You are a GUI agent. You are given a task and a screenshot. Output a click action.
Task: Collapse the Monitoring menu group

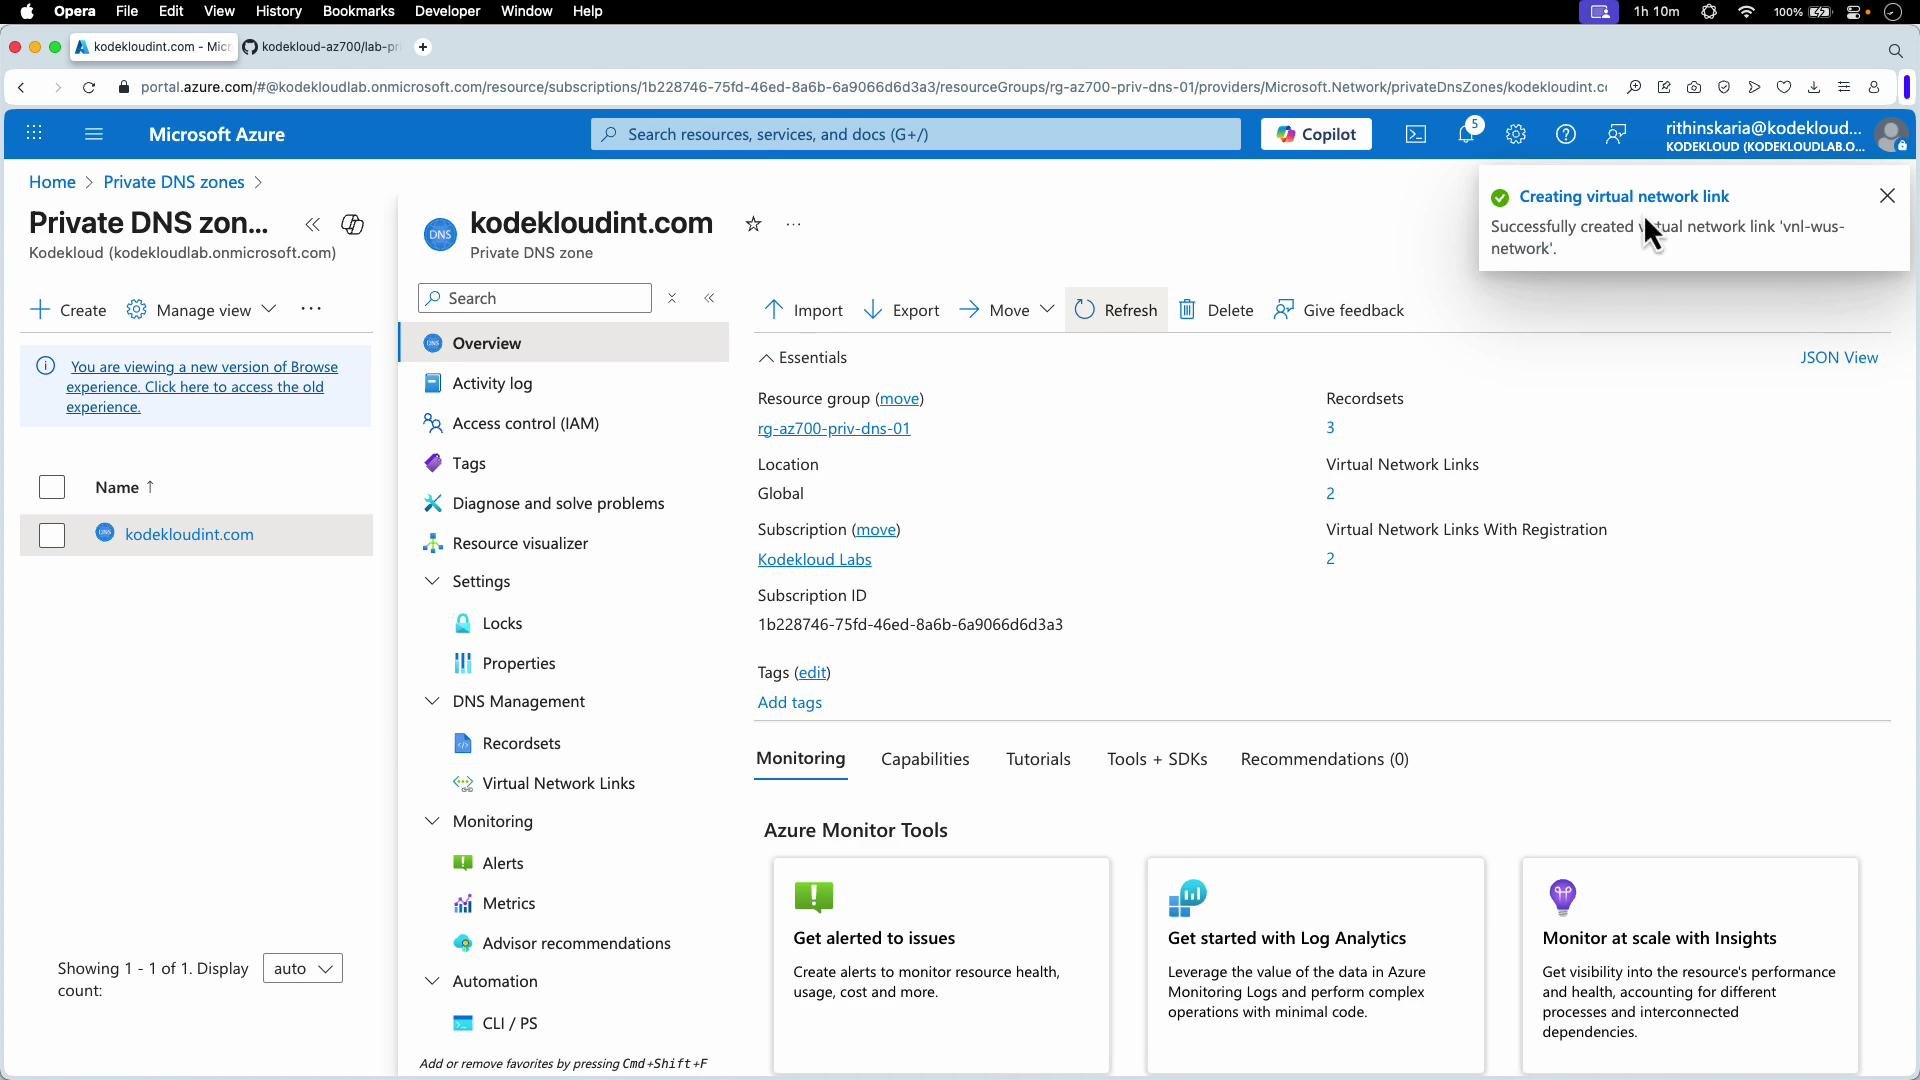coord(432,821)
